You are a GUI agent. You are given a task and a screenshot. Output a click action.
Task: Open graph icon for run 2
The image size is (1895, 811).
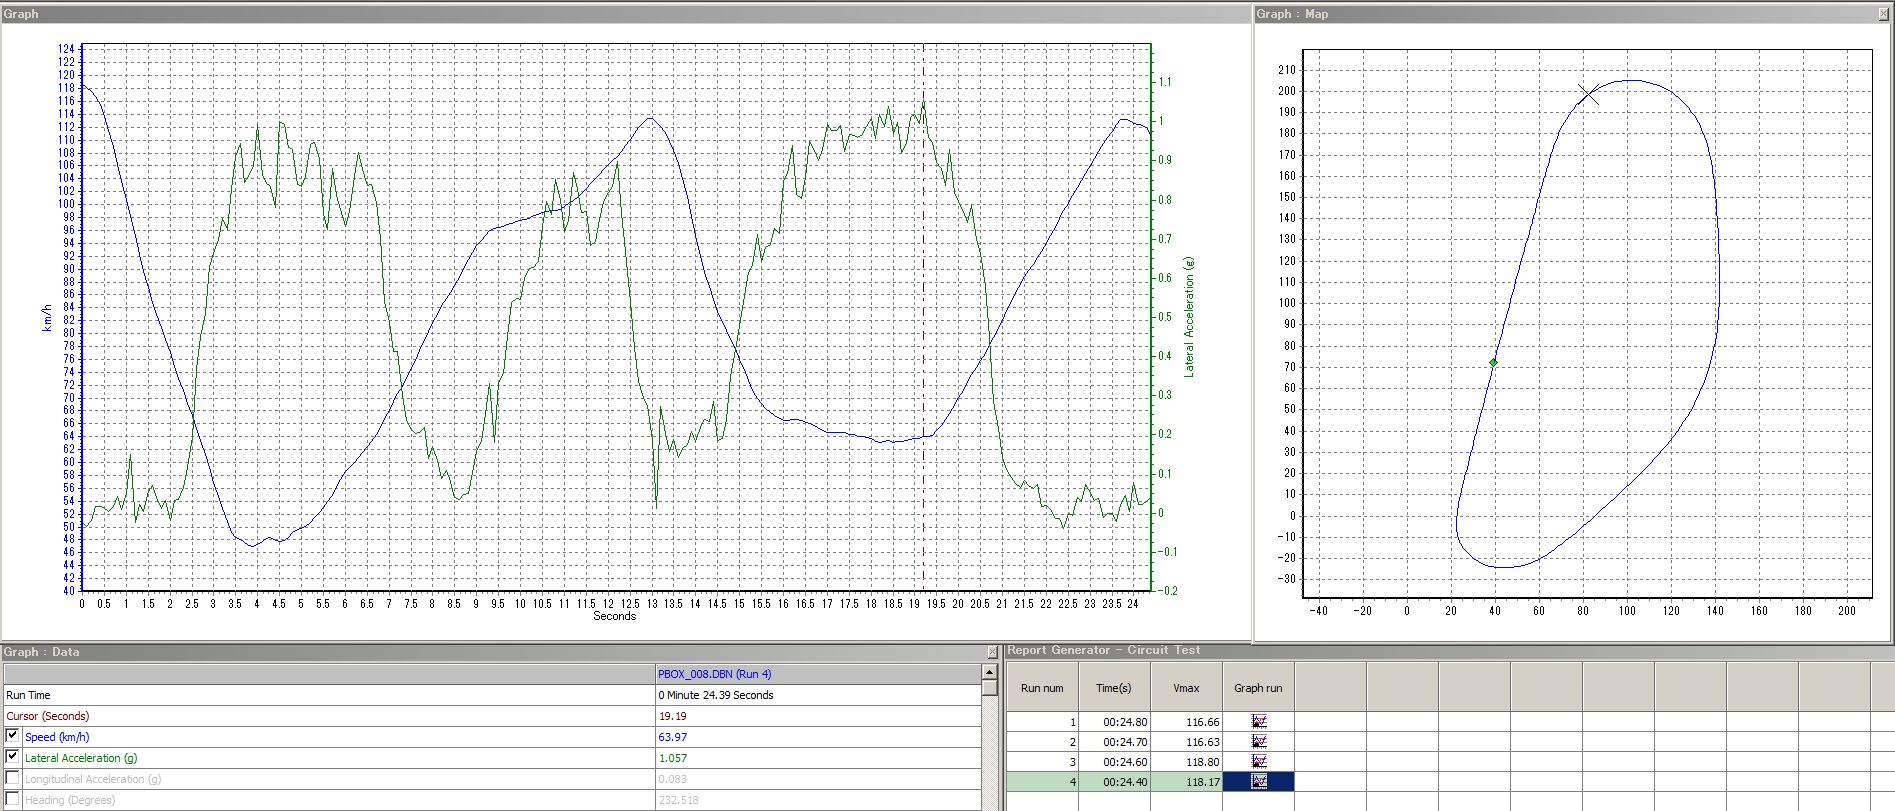(1258, 742)
